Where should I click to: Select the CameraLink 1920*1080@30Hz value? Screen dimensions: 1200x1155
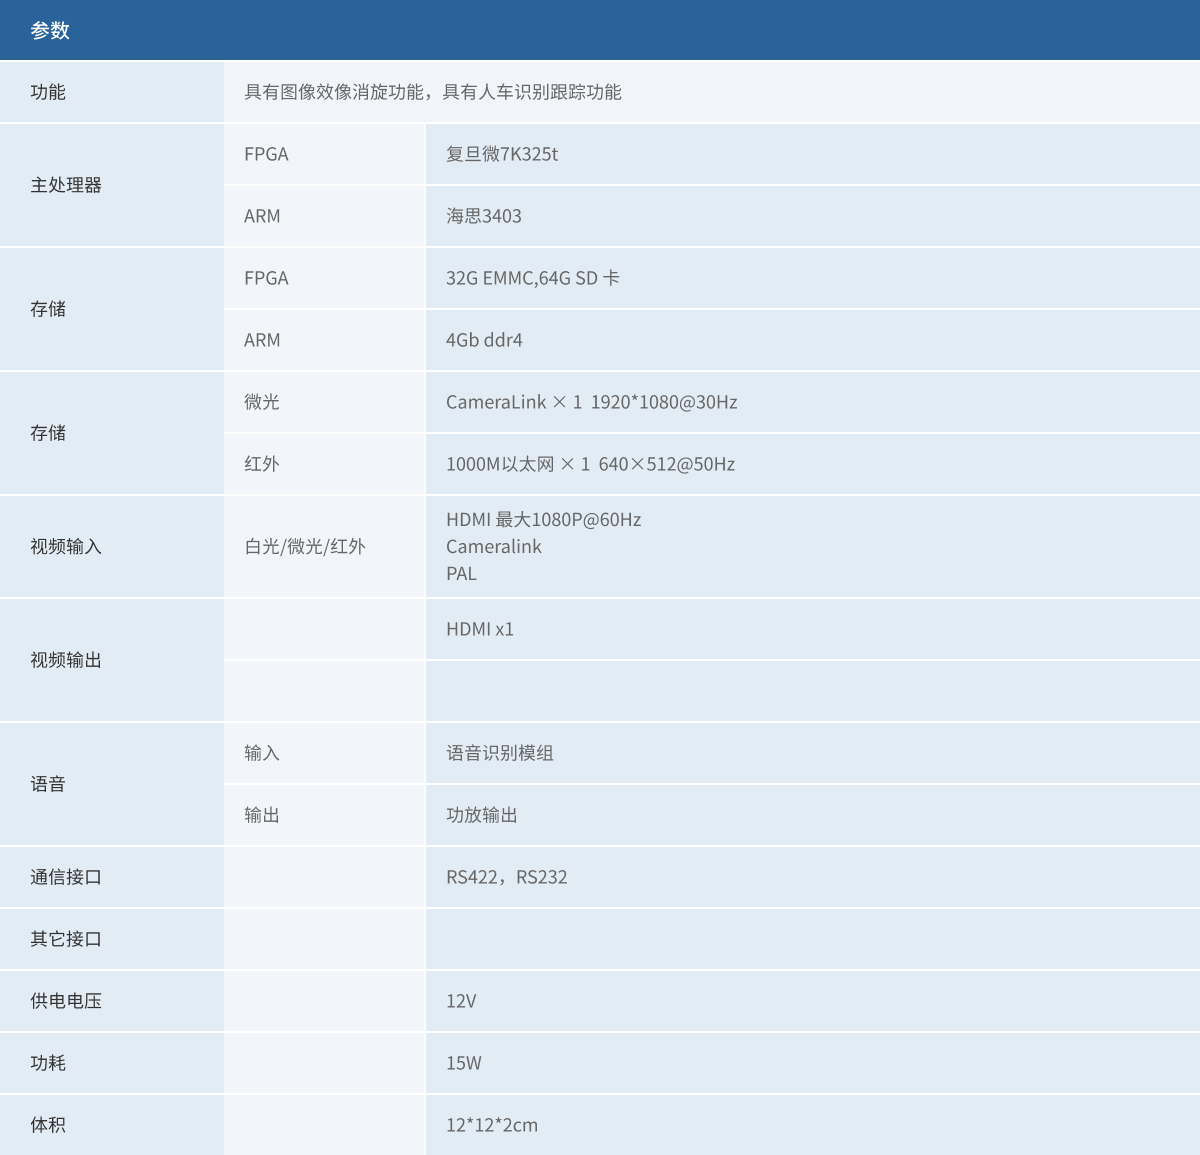[591, 402]
